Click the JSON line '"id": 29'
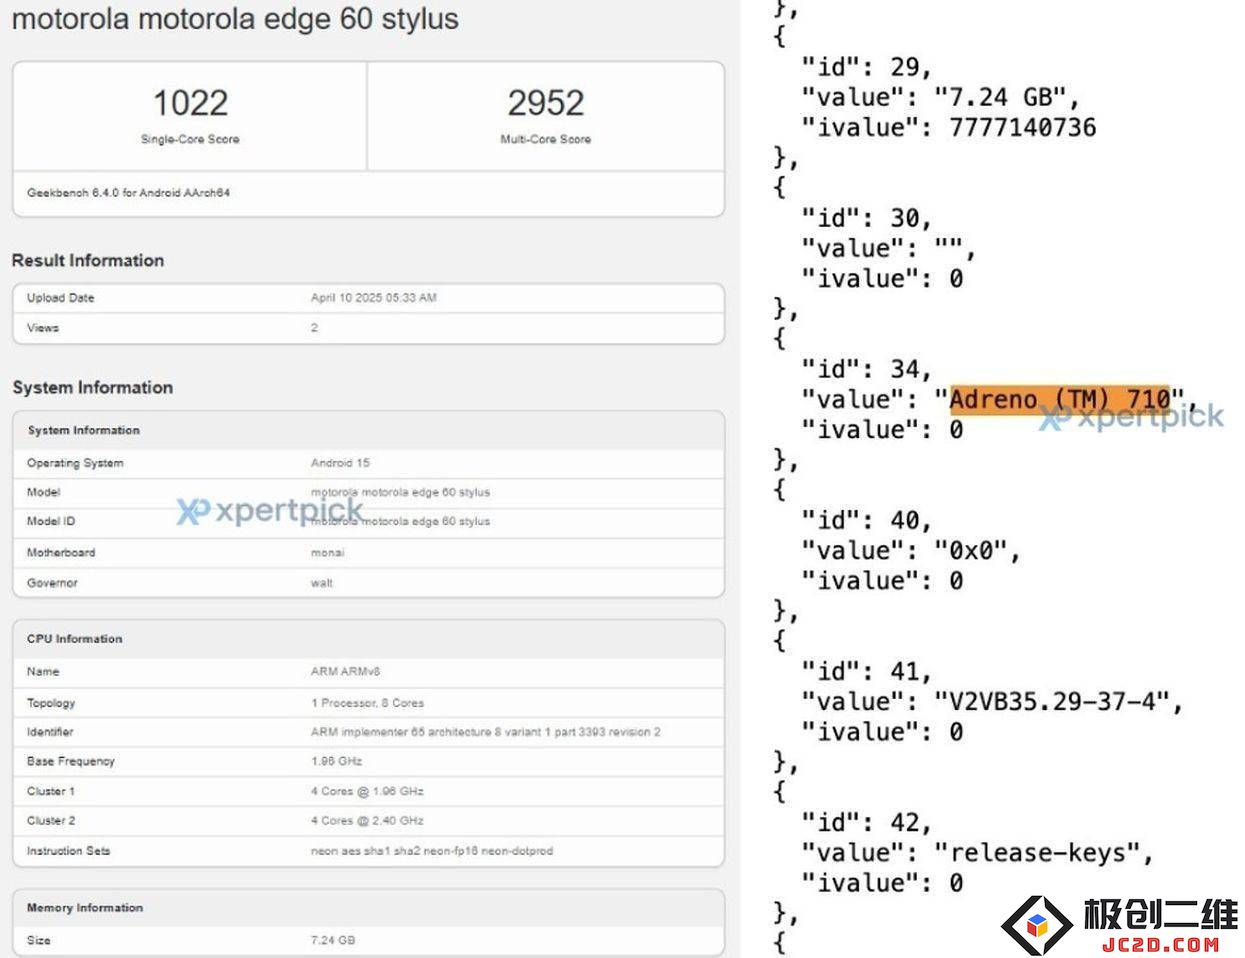This screenshot has width=1245, height=958. click(866, 67)
